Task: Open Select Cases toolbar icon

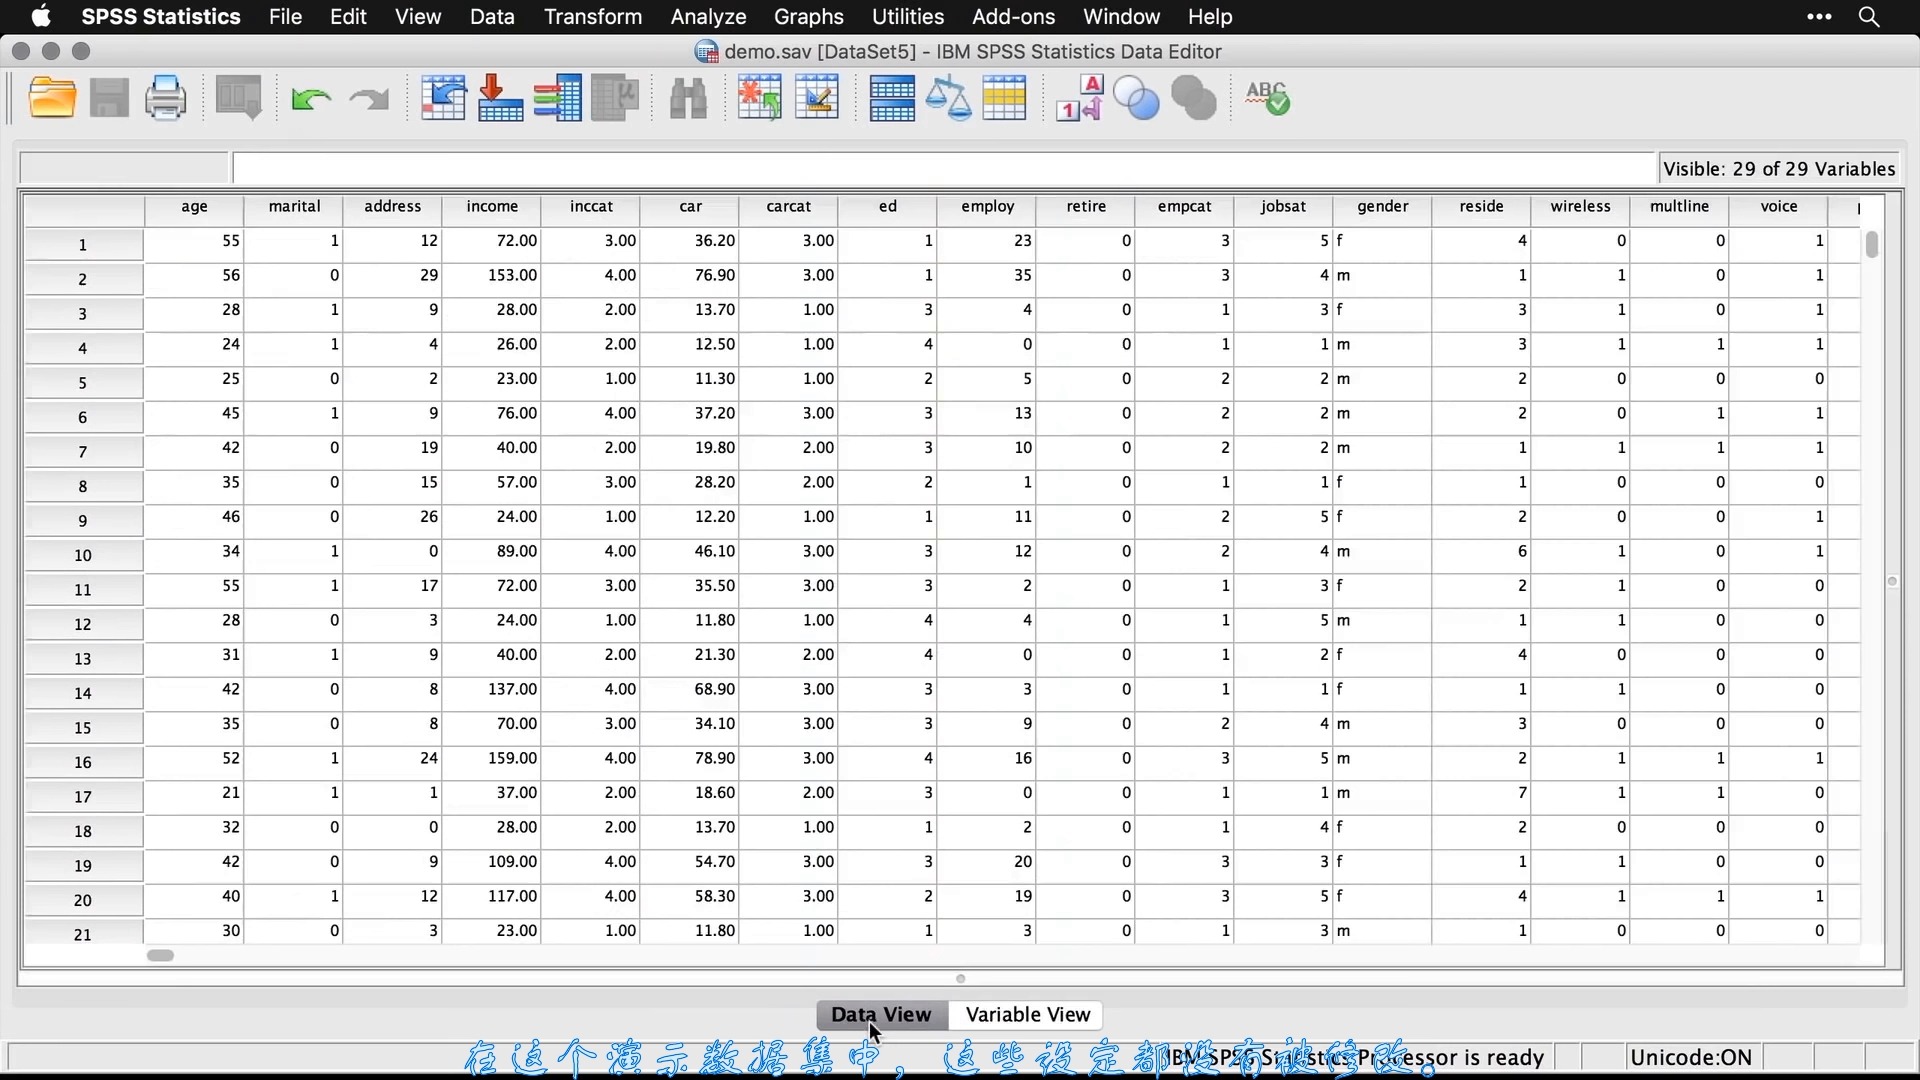Action: (1005, 99)
